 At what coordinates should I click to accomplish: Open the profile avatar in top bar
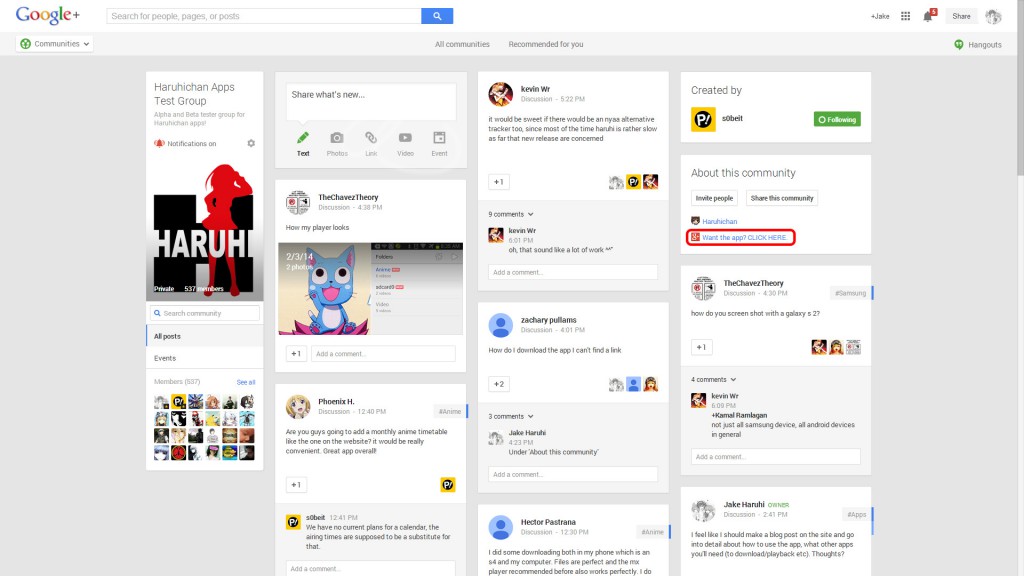(x=993, y=16)
